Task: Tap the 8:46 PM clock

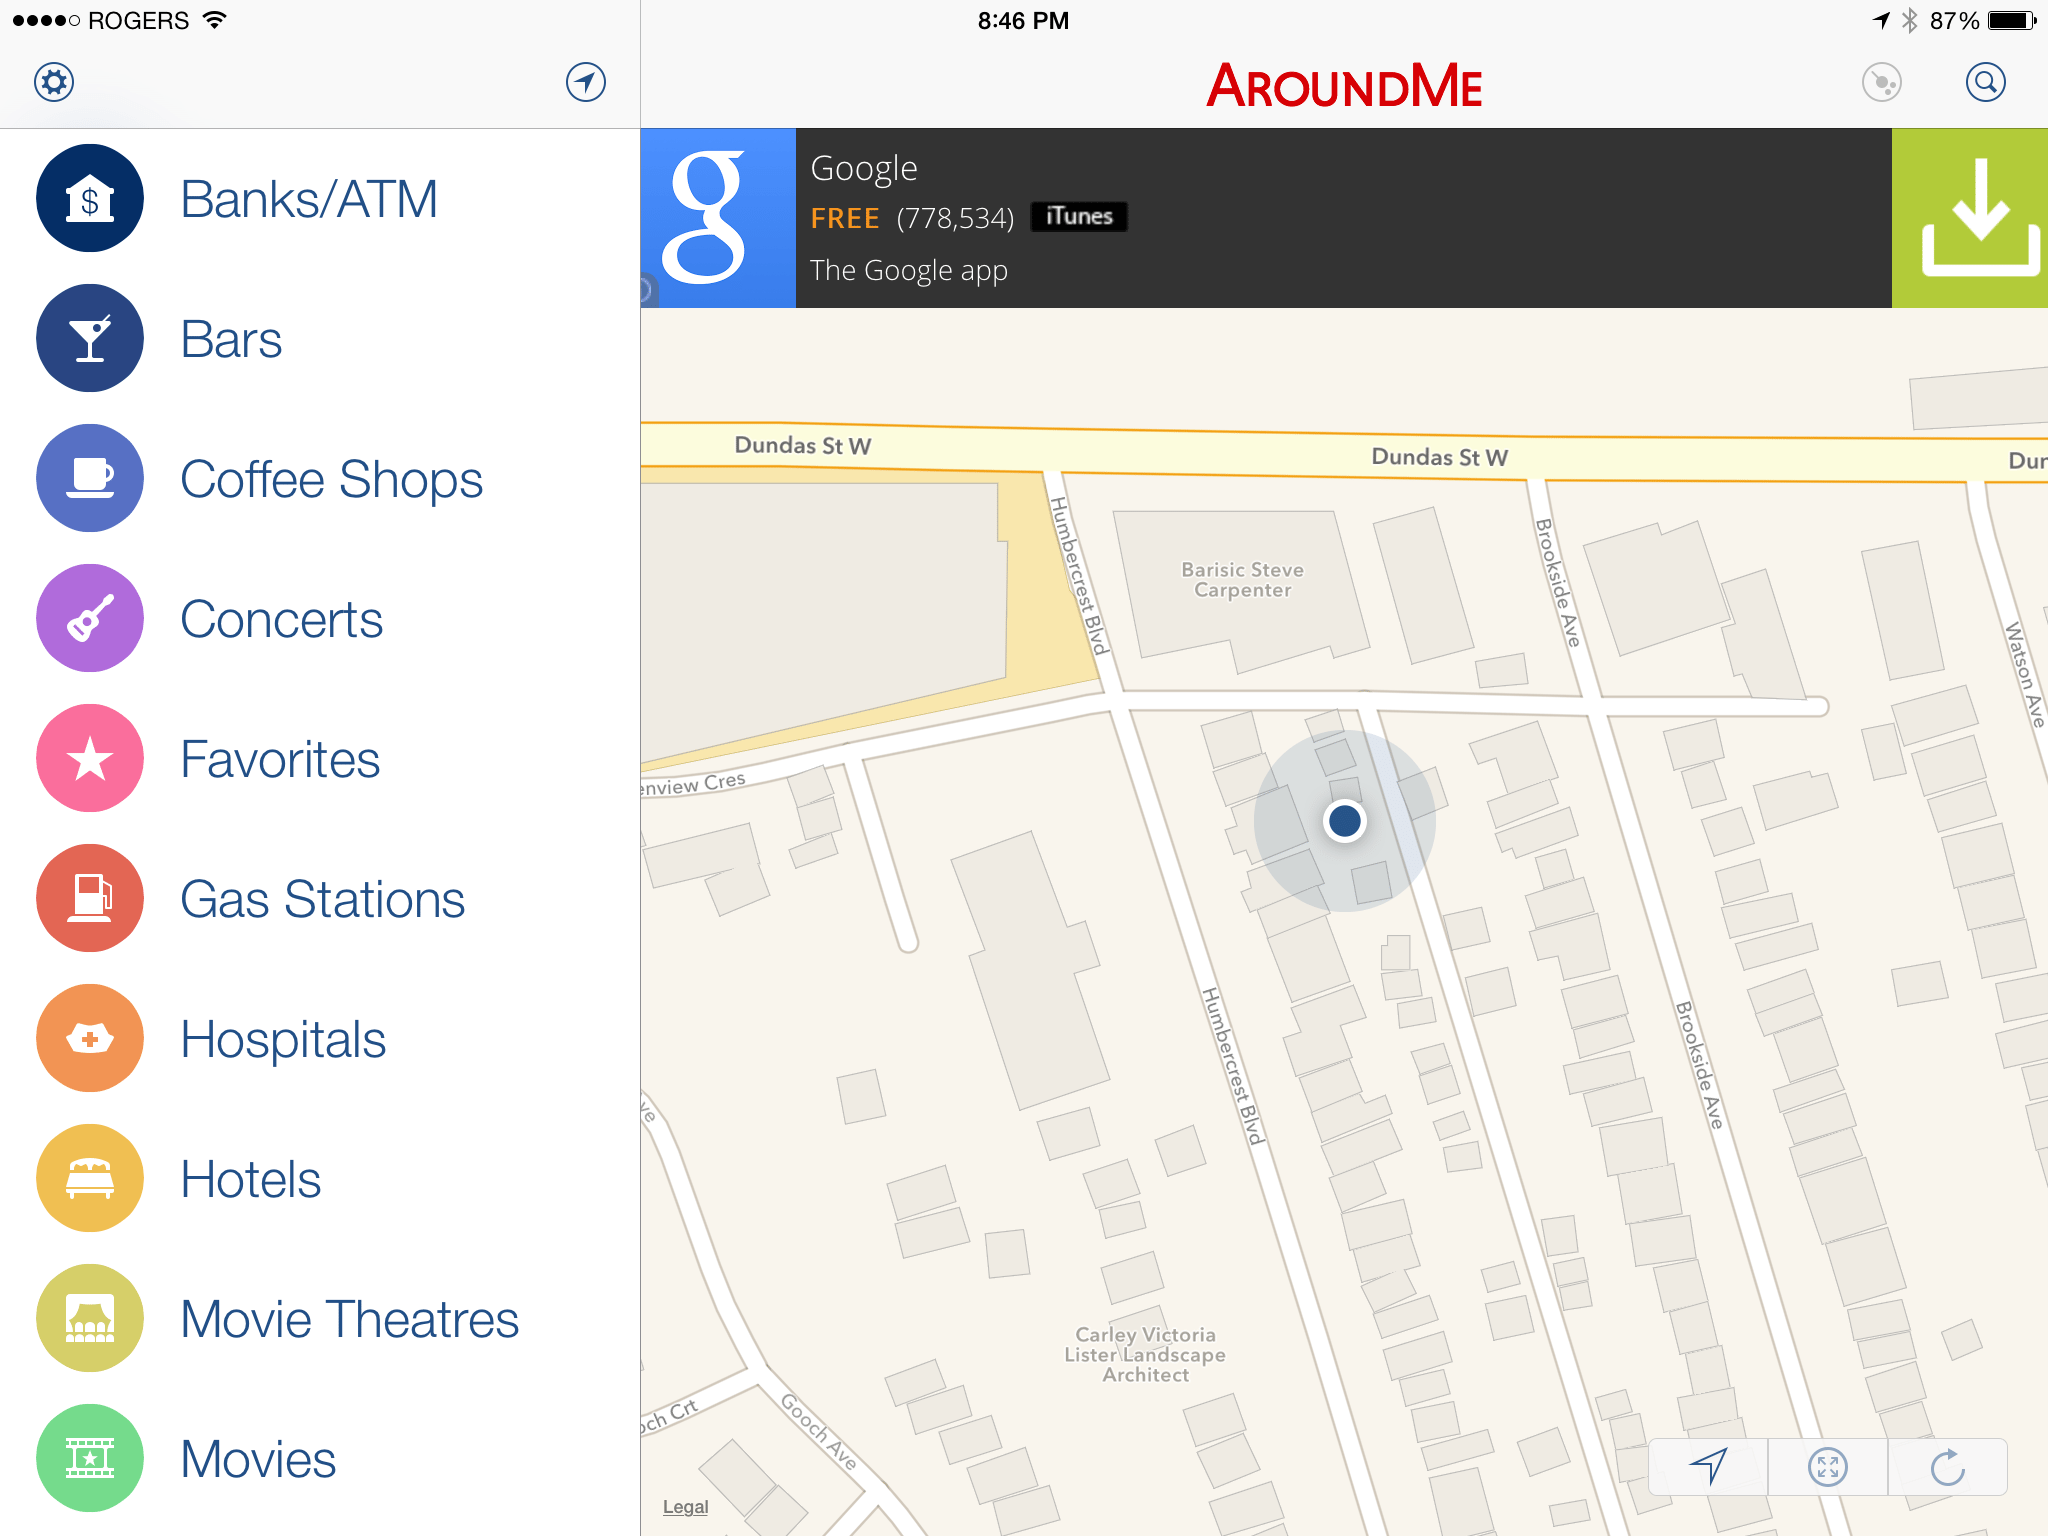Action: tap(1024, 20)
